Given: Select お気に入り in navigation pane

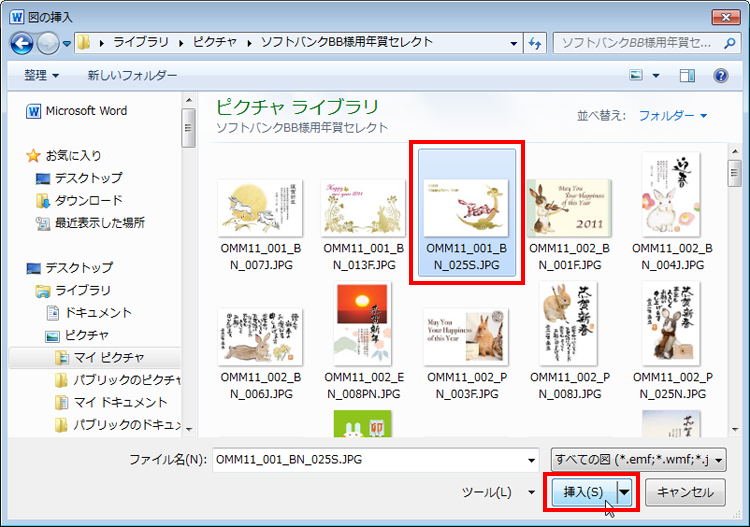Looking at the screenshot, I should tap(64, 155).
